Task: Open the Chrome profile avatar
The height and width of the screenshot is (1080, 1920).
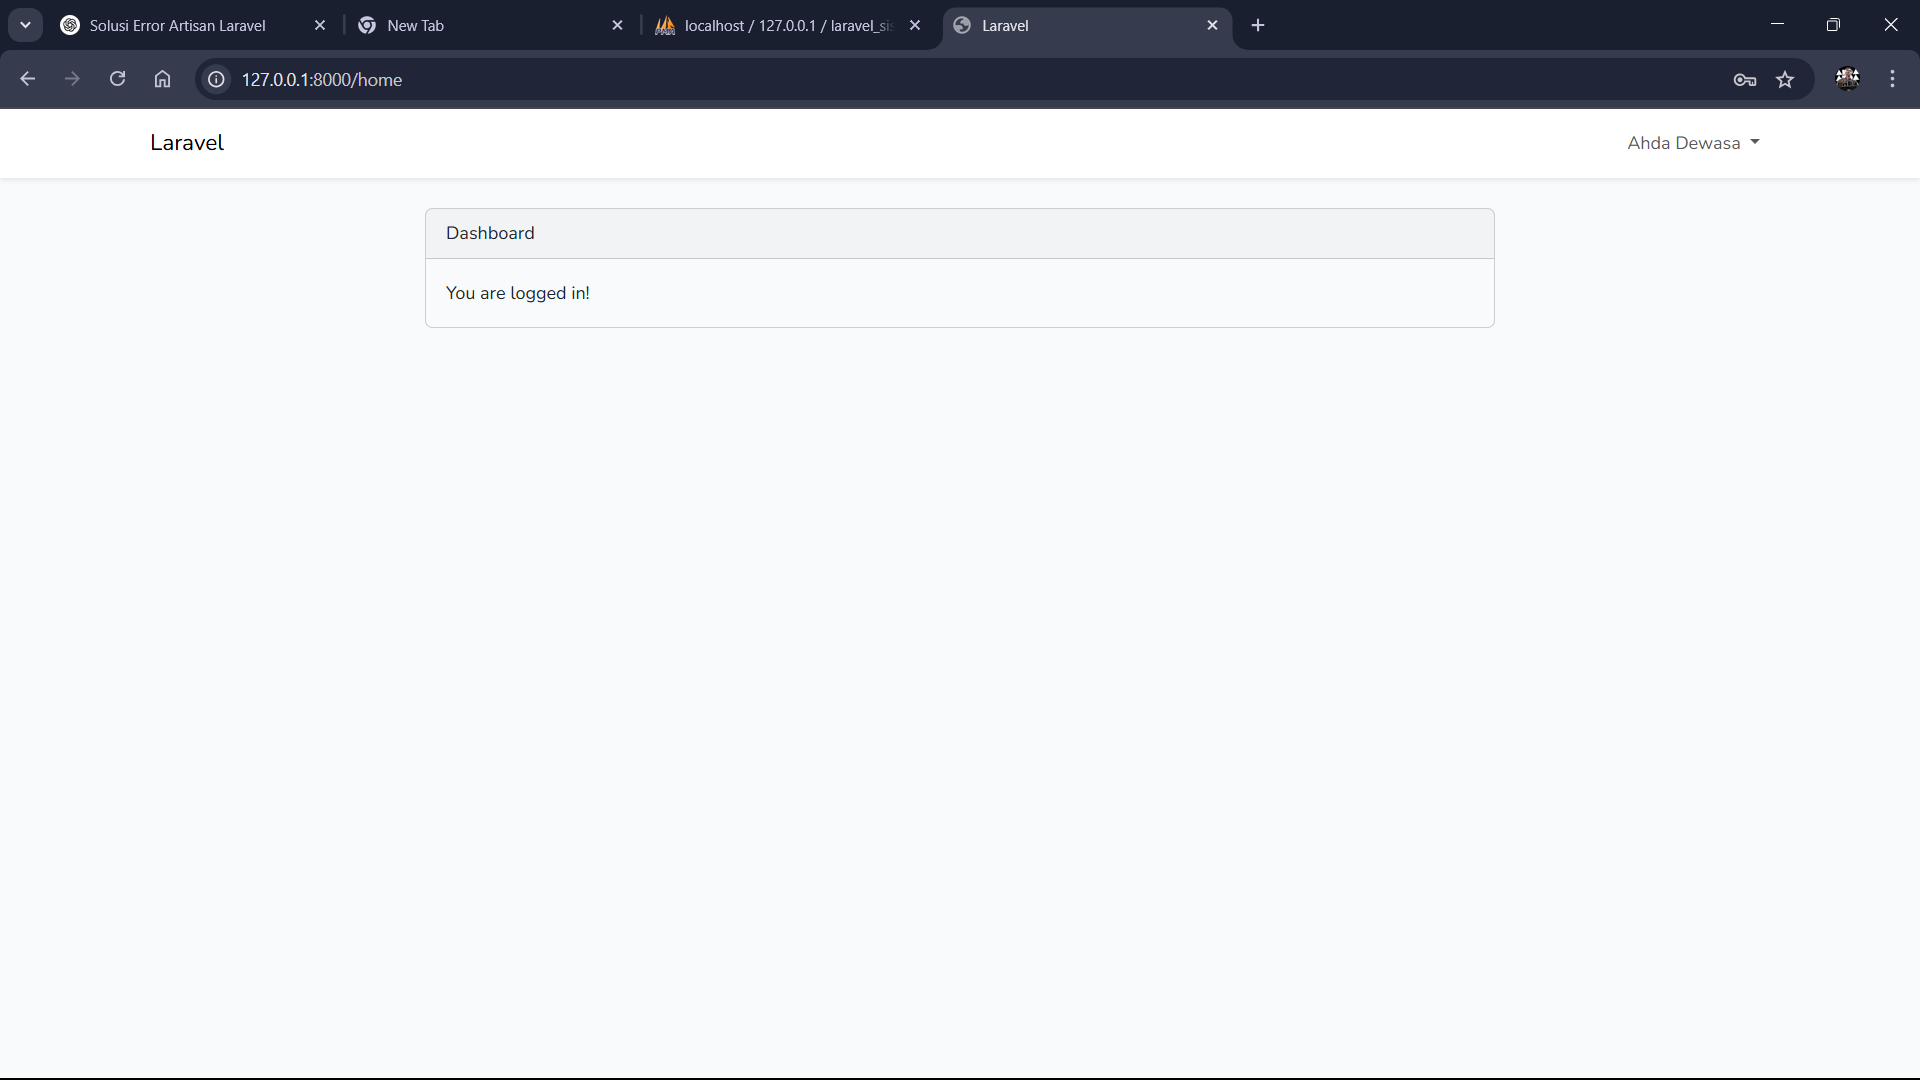Action: 1847,79
